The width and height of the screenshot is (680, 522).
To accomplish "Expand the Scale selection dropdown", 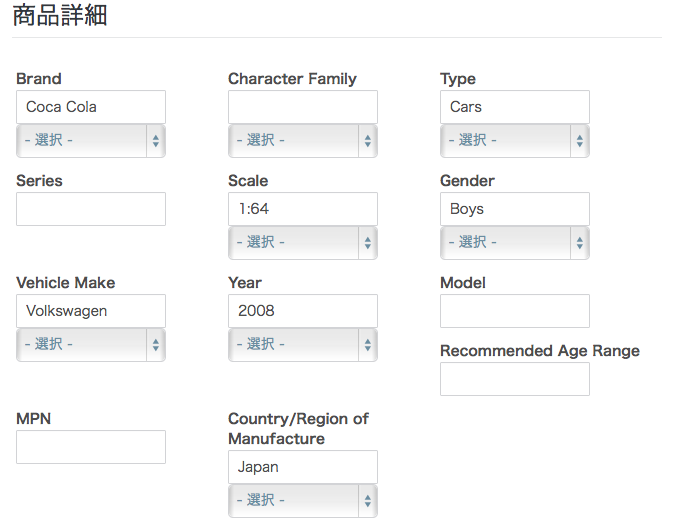I will click(x=303, y=243).
